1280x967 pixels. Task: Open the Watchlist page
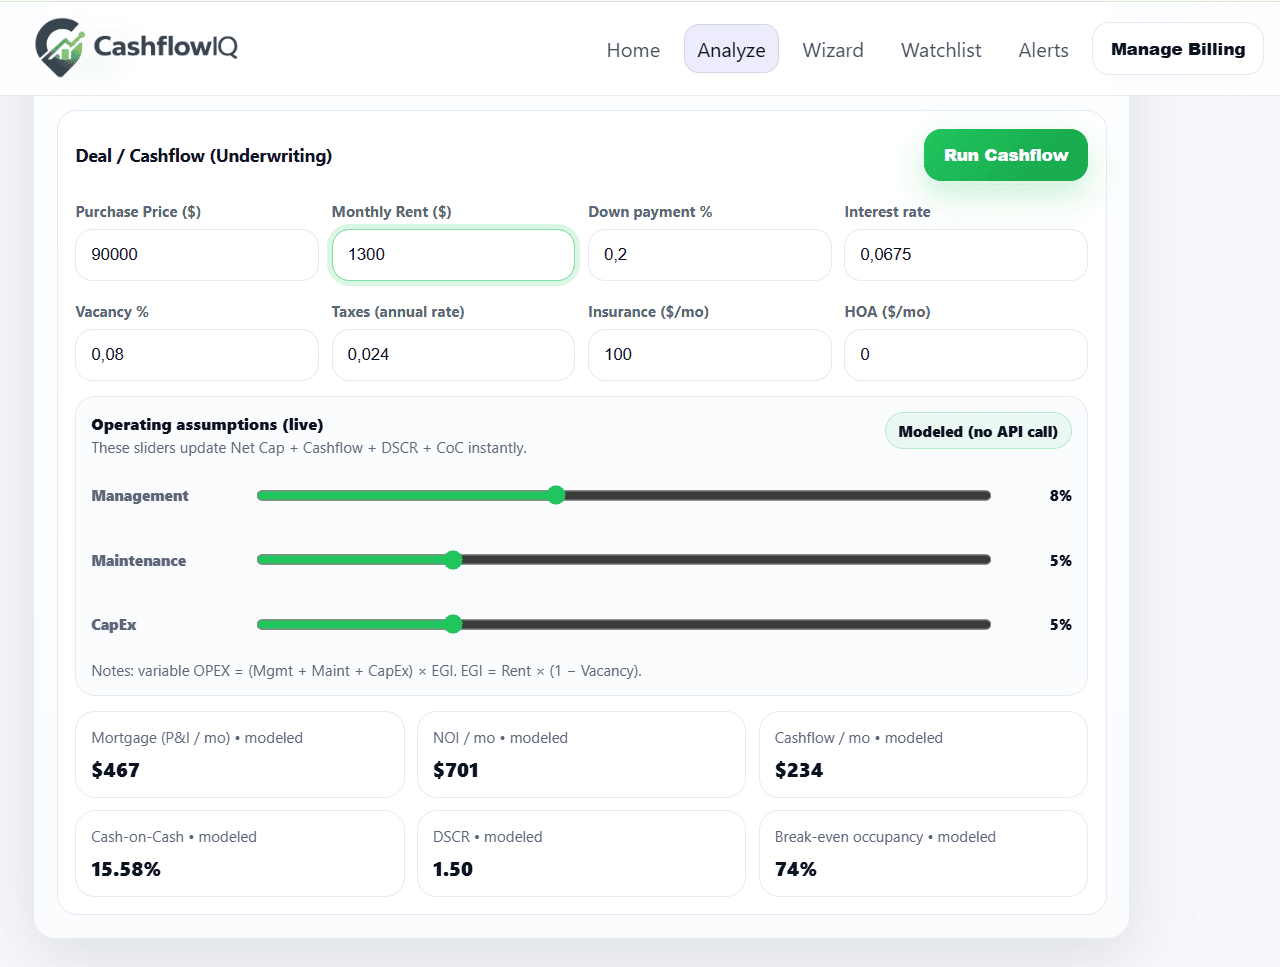pyautogui.click(x=940, y=49)
